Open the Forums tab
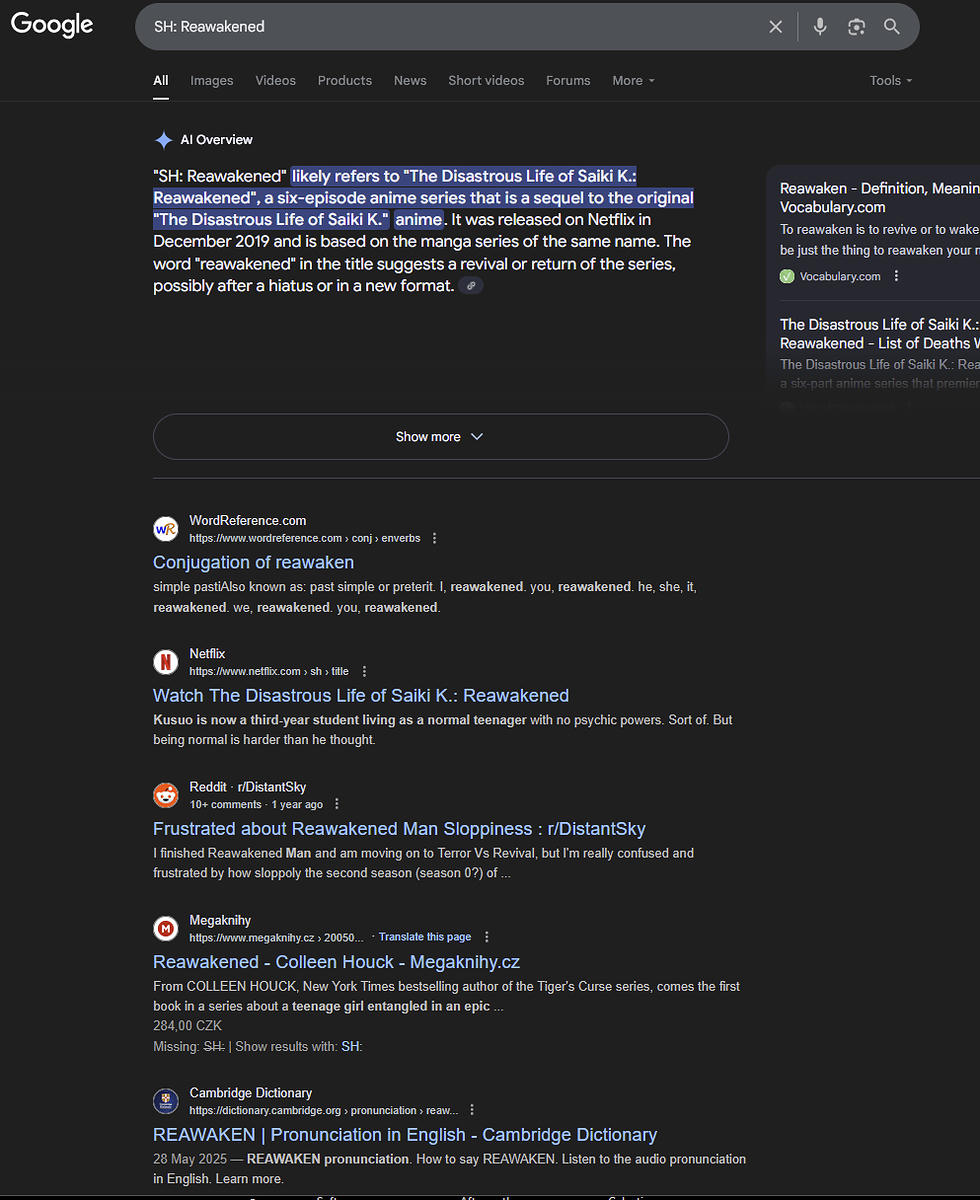980x1200 pixels. 568,81
